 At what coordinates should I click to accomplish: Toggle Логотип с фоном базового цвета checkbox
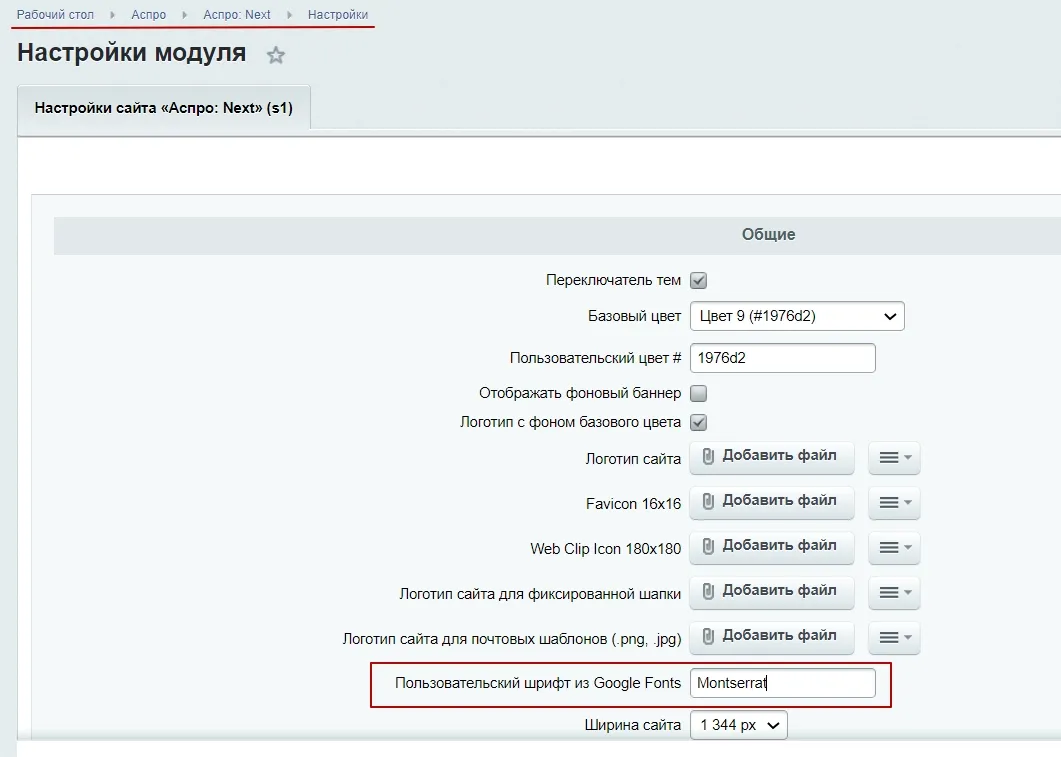pos(698,422)
